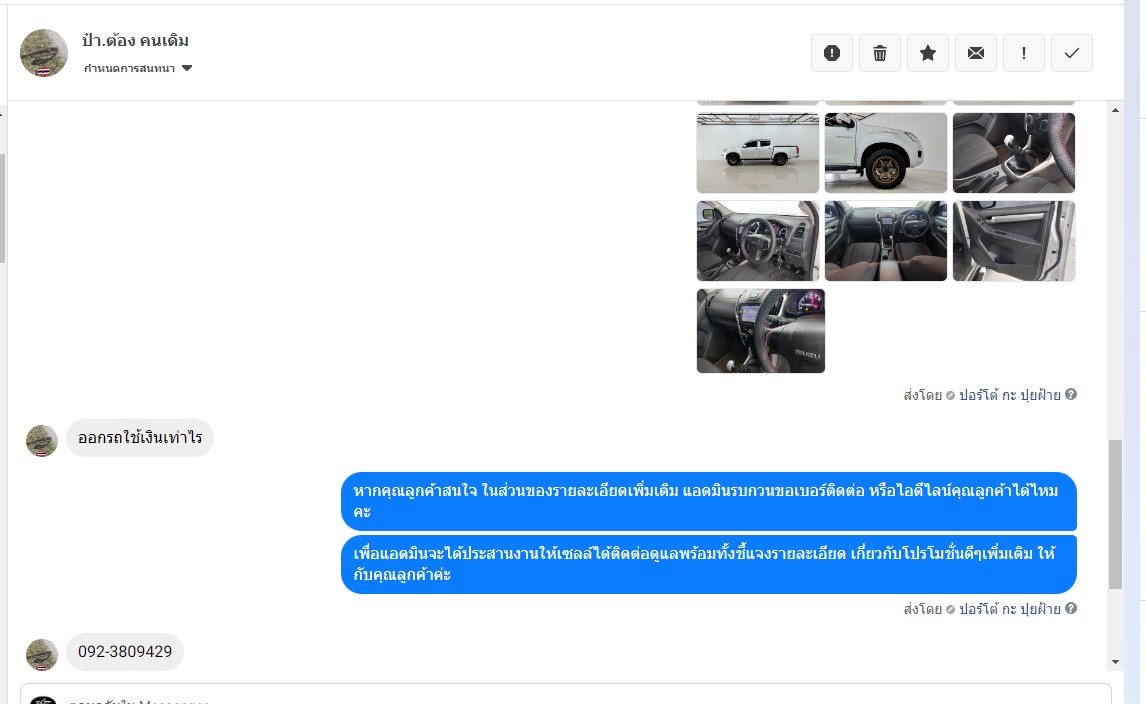Click help icon beside lower sent-by label

1071,608
